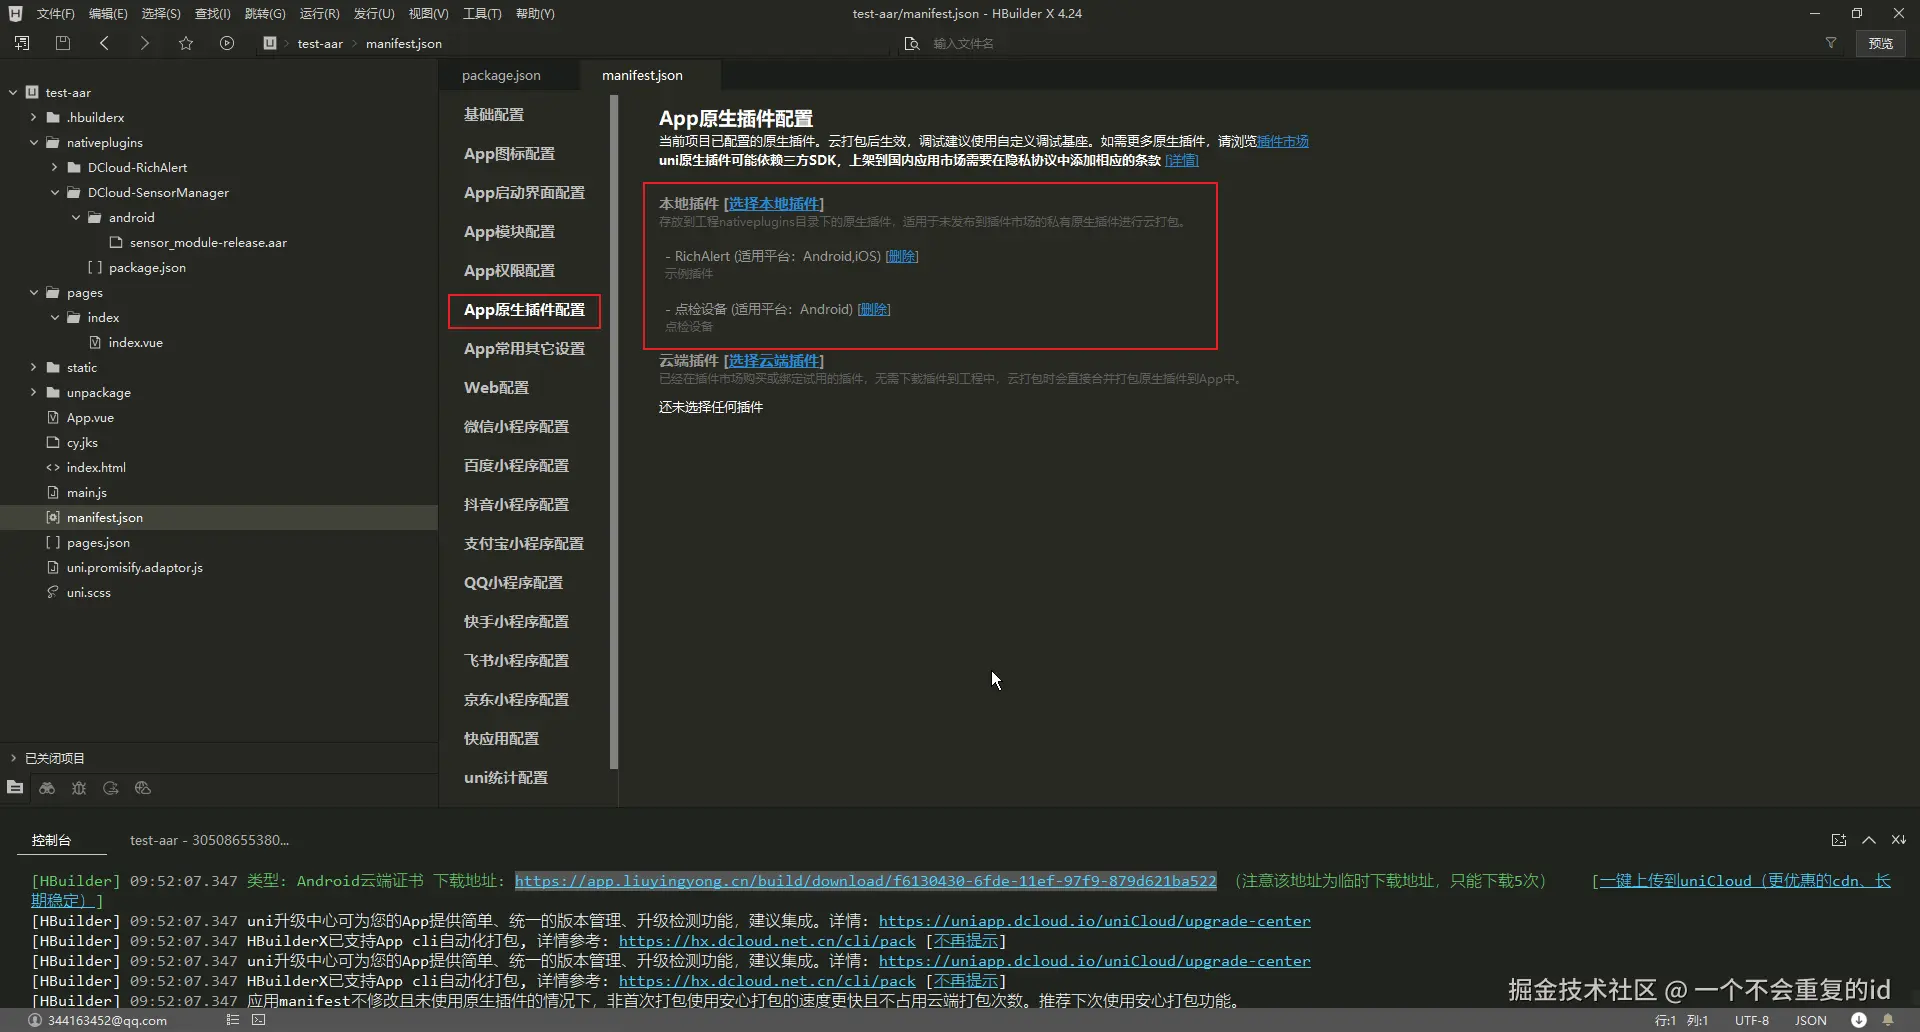Expand the .hbuilderx folder
Image resolution: width=1920 pixels, height=1032 pixels.
tap(34, 117)
